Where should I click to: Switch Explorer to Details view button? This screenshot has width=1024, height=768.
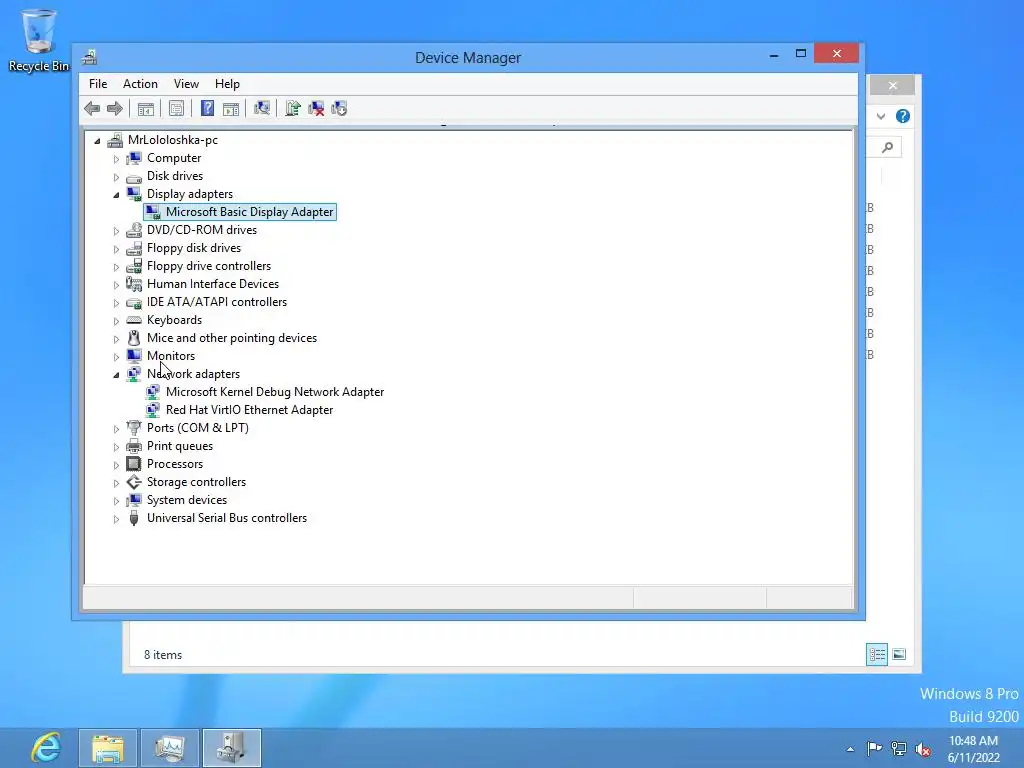(877, 654)
